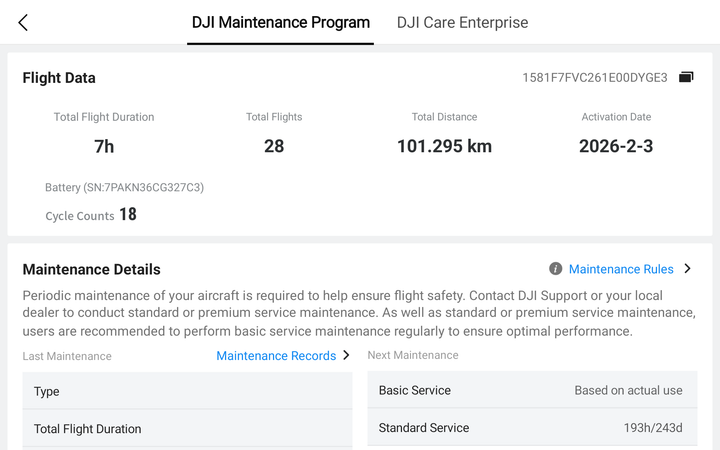
Task: Select Total Flight Duration row in Last Maintenance
Action: pos(187,428)
